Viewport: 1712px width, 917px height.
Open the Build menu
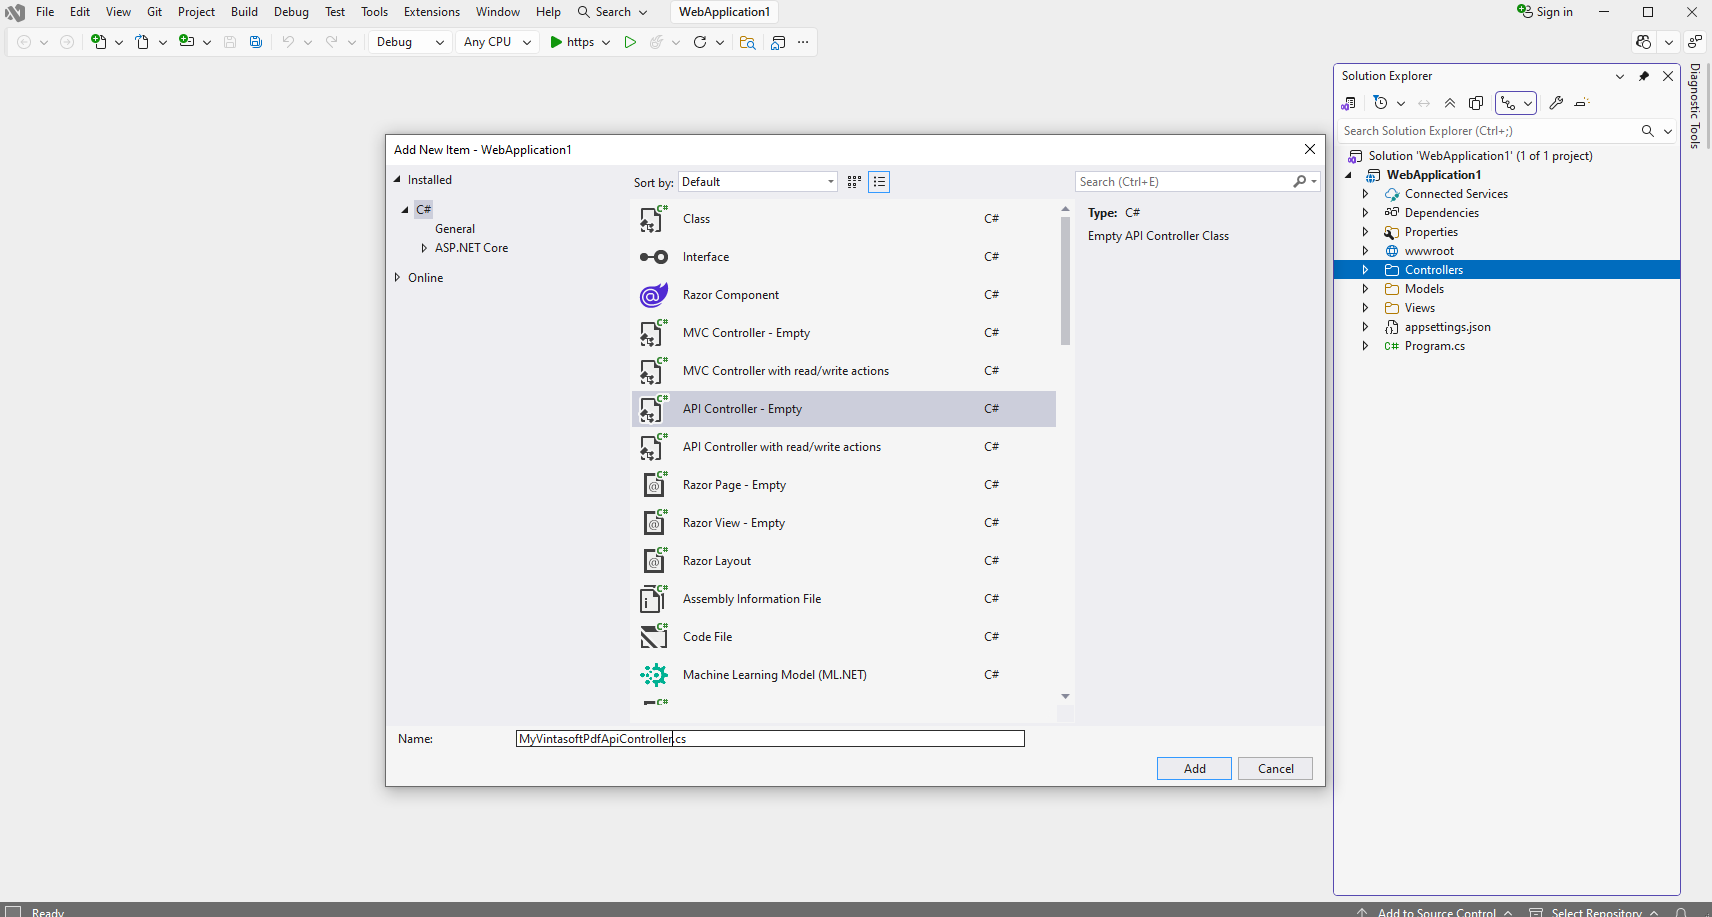244,12
